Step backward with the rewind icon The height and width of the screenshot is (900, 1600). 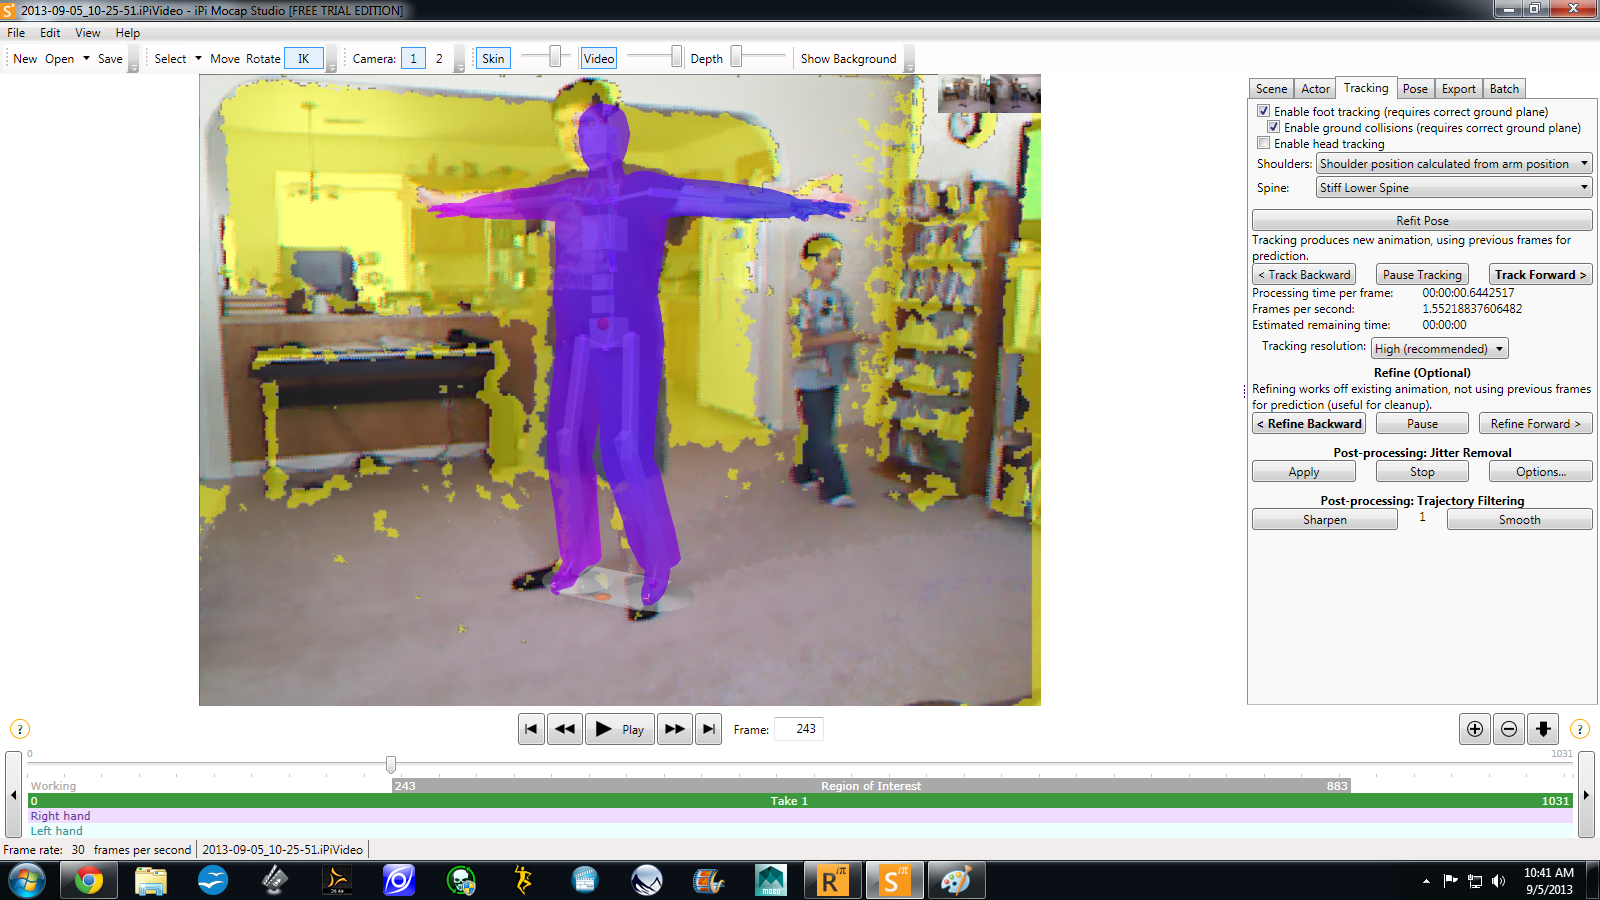[x=565, y=729]
